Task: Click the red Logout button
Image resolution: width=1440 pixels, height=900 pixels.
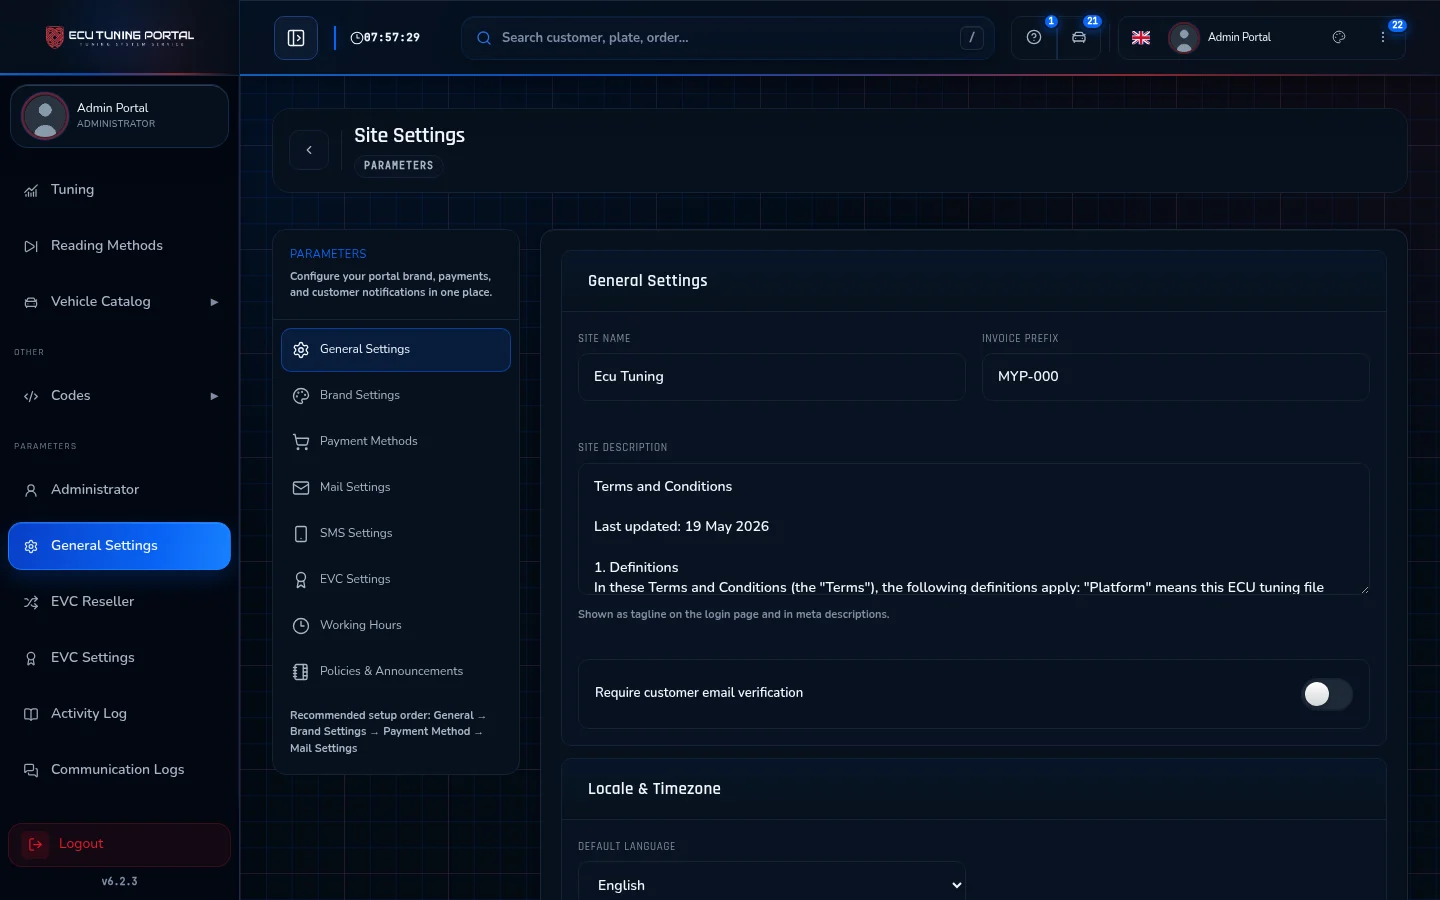Action: point(119,845)
